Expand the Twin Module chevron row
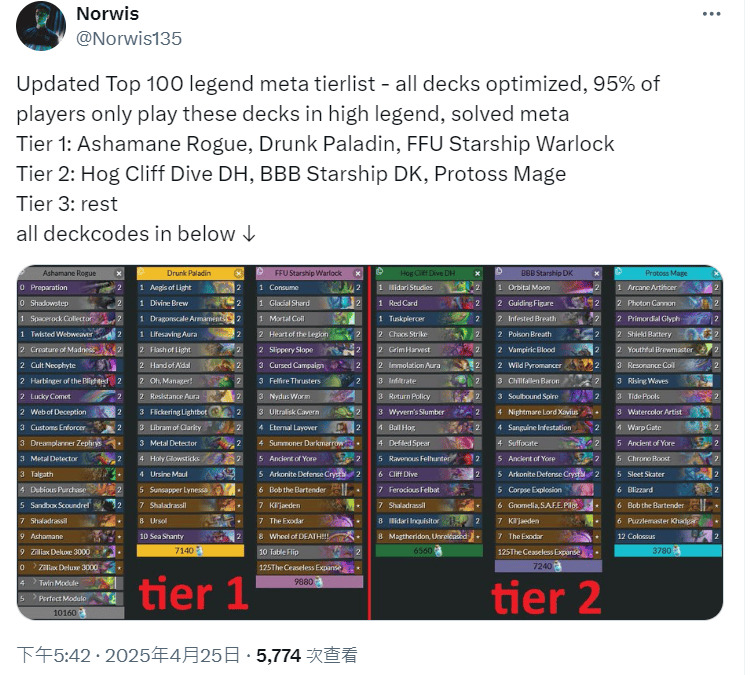 coord(34,583)
